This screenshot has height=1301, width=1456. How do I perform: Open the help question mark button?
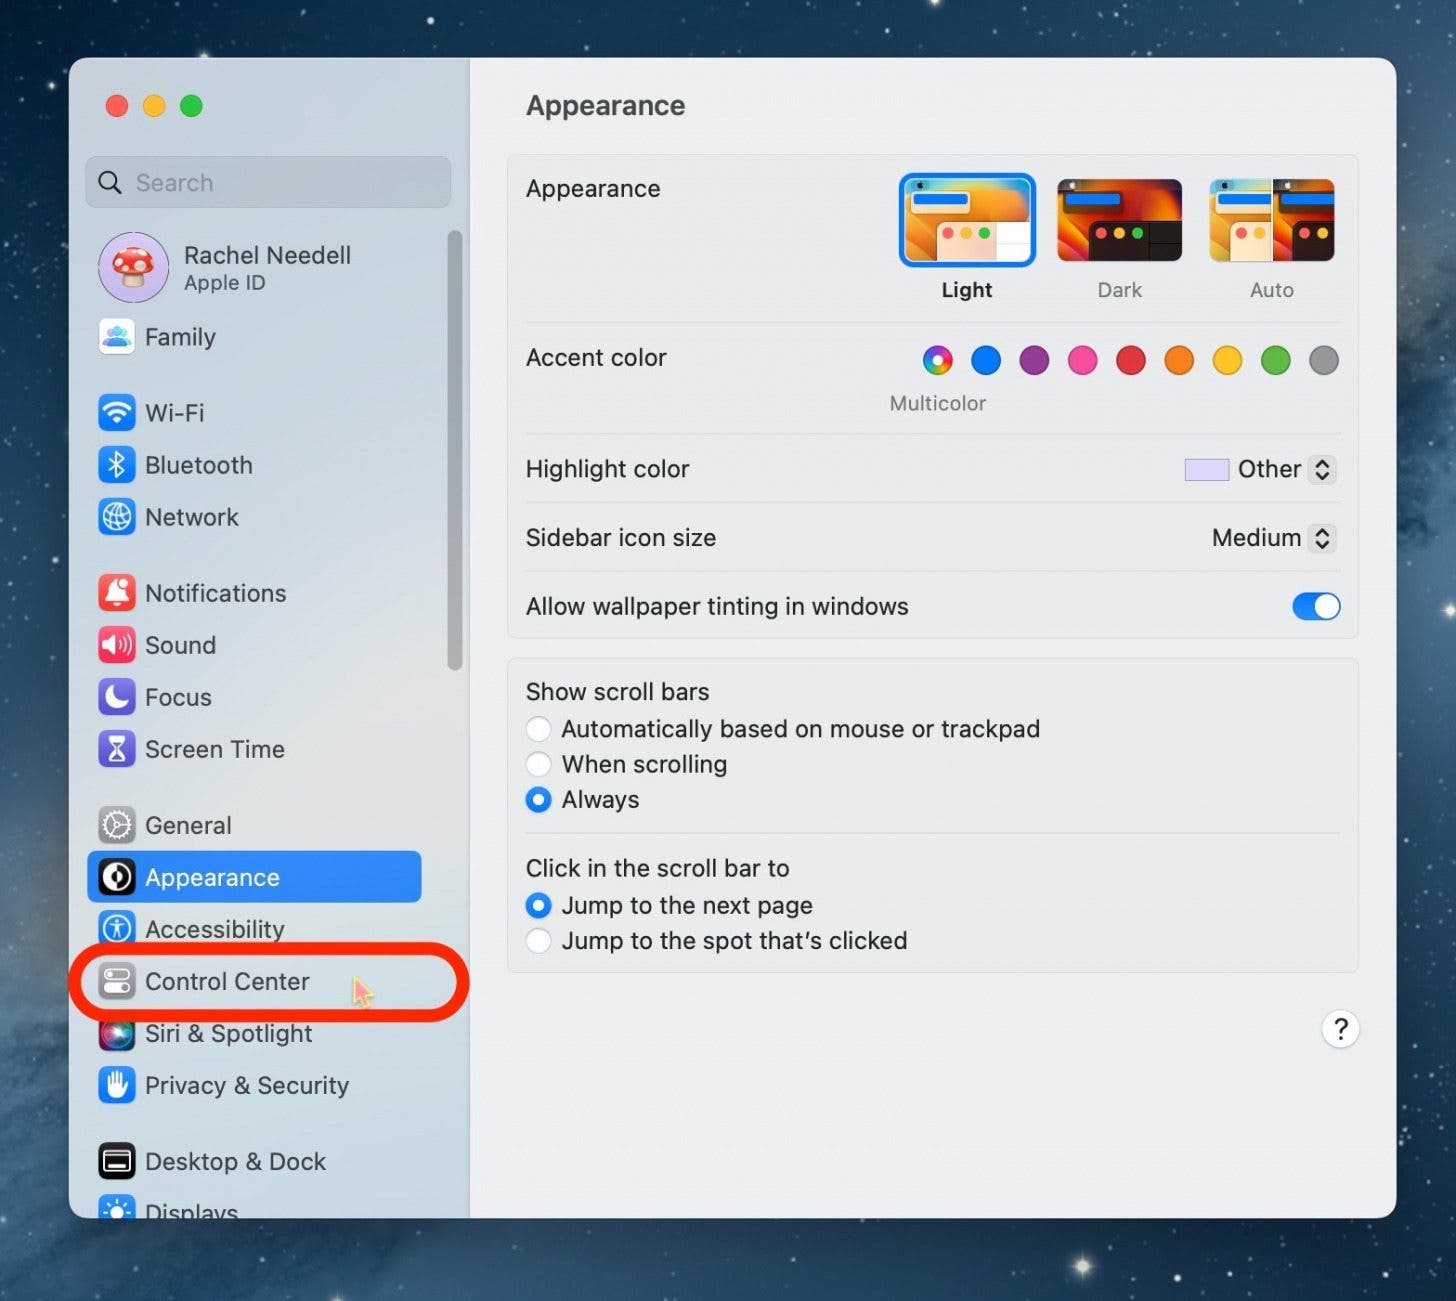(x=1340, y=1029)
